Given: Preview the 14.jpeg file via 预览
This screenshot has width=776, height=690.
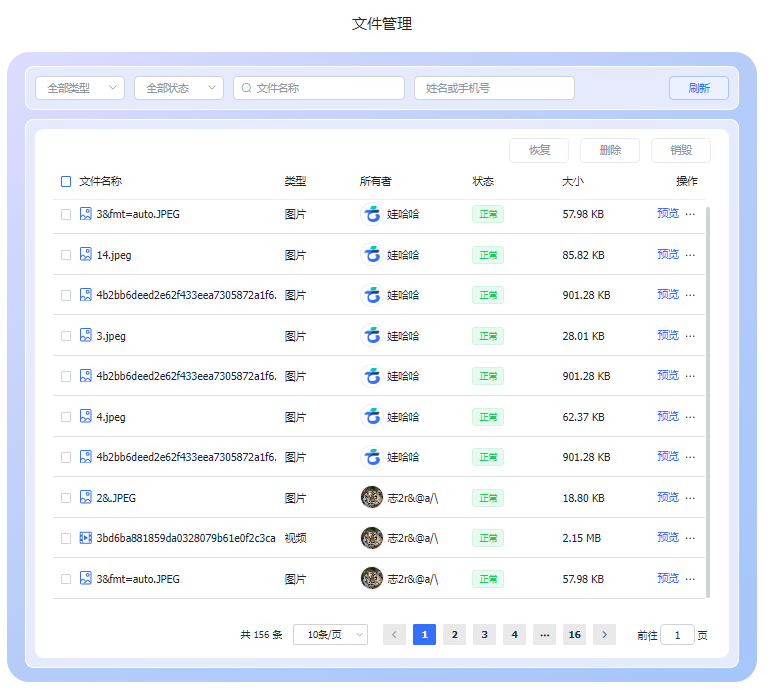Looking at the screenshot, I should [x=668, y=254].
